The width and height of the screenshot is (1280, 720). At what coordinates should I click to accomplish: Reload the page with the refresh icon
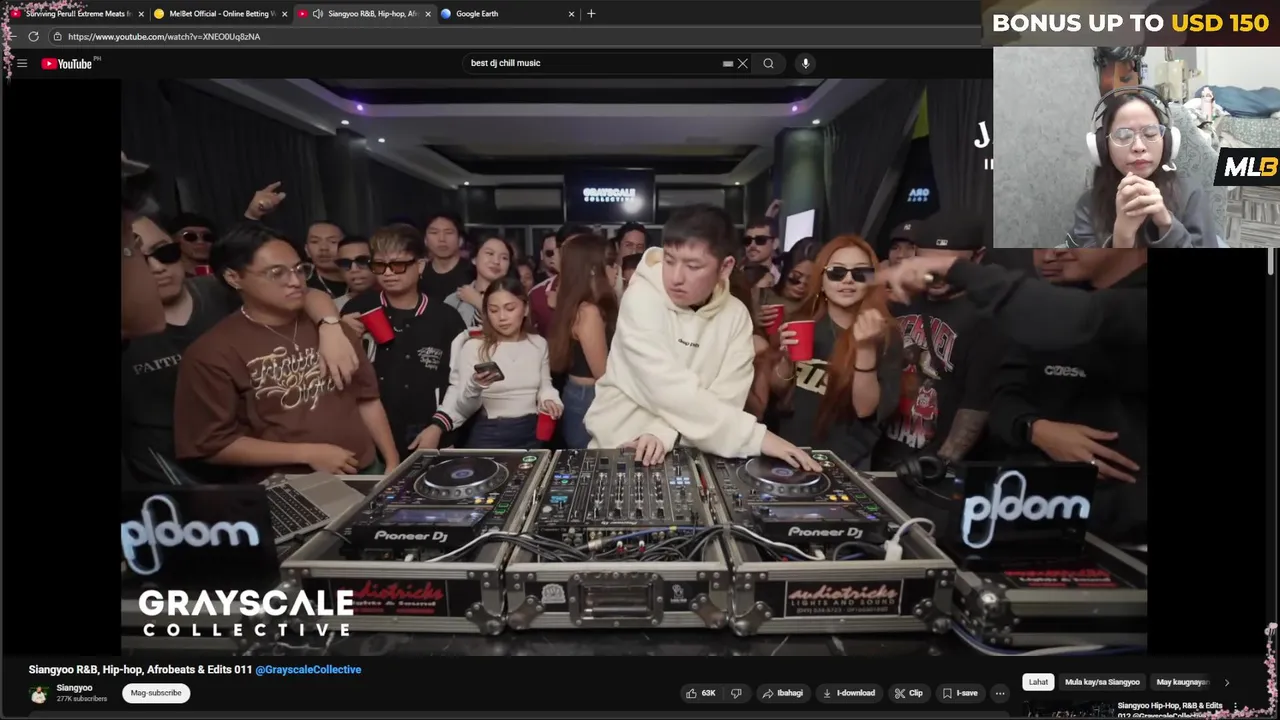(33, 37)
